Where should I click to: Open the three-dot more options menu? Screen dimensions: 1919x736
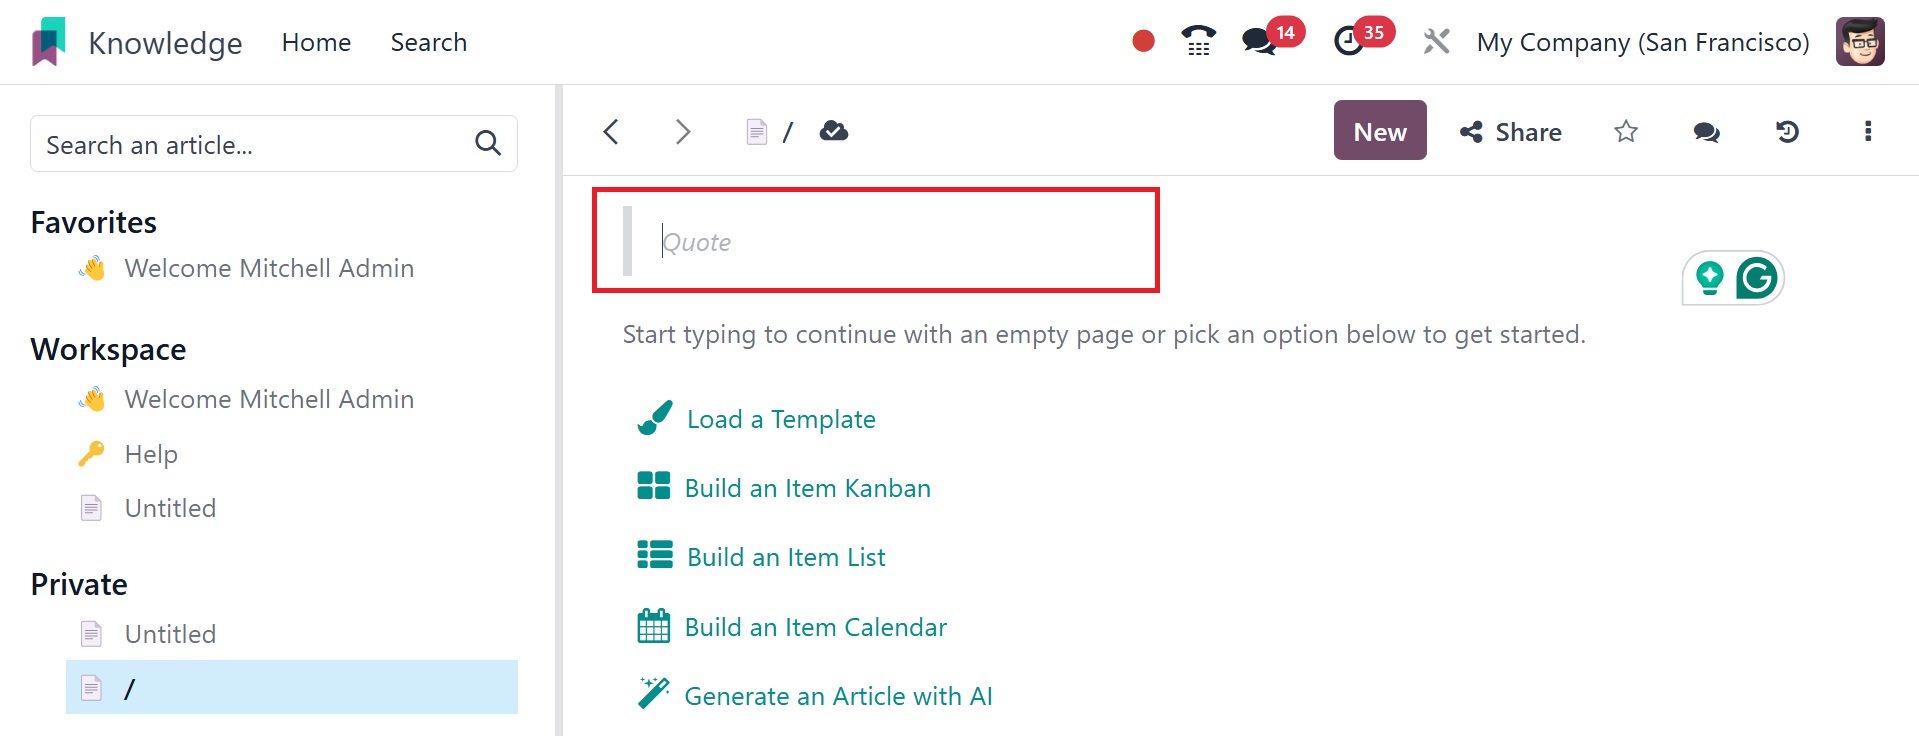1867,132
